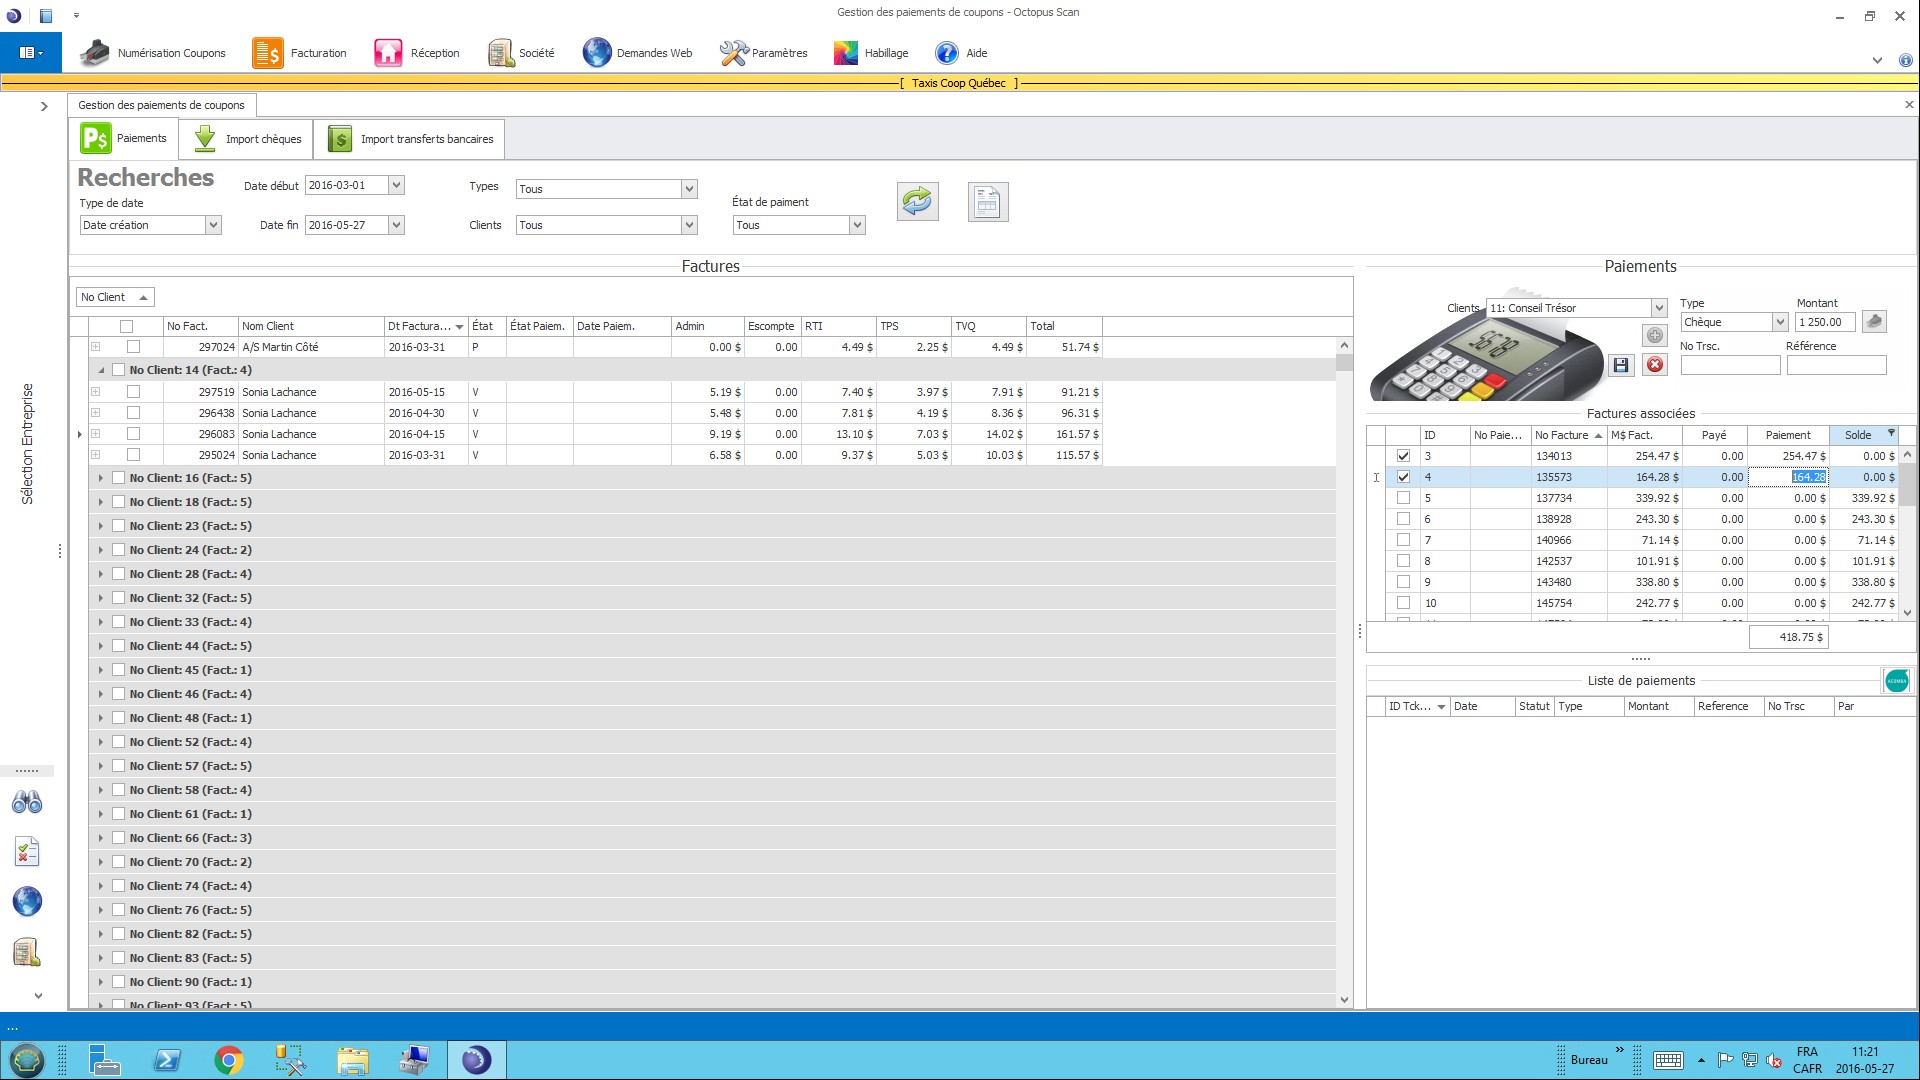The height and width of the screenshot is (1080, 1920).
Task: Cancel payment with the red X icon
Action: coord(1655,365)
